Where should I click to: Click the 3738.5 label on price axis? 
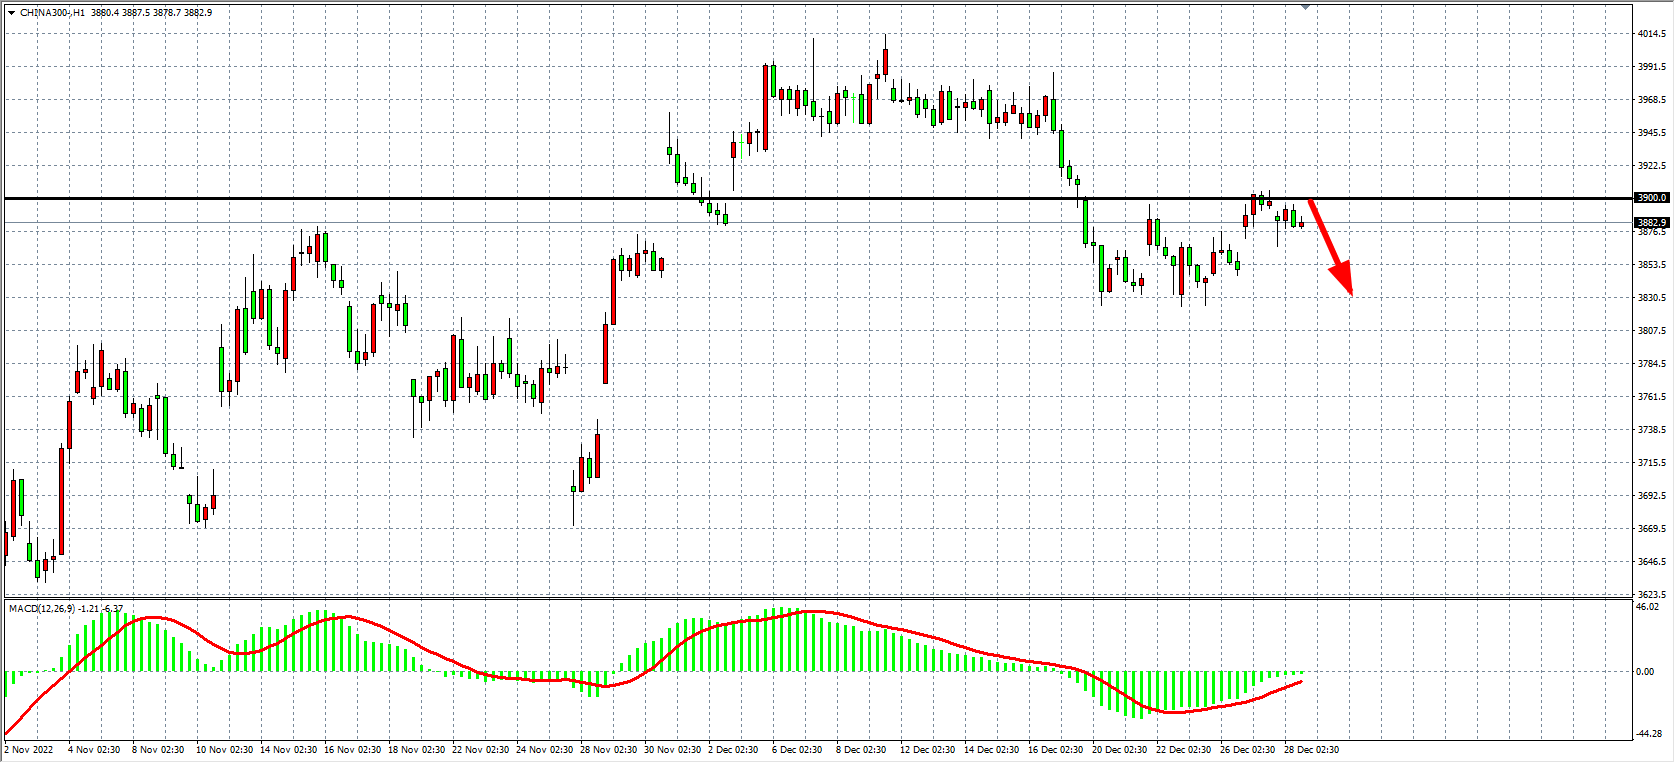1651,430
